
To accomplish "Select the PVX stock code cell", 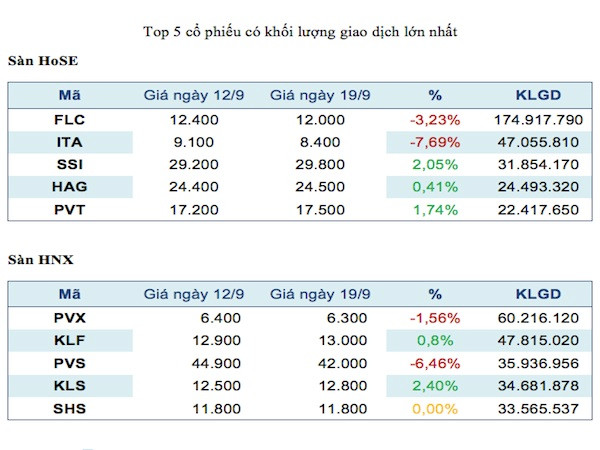I will click(62, 317).
